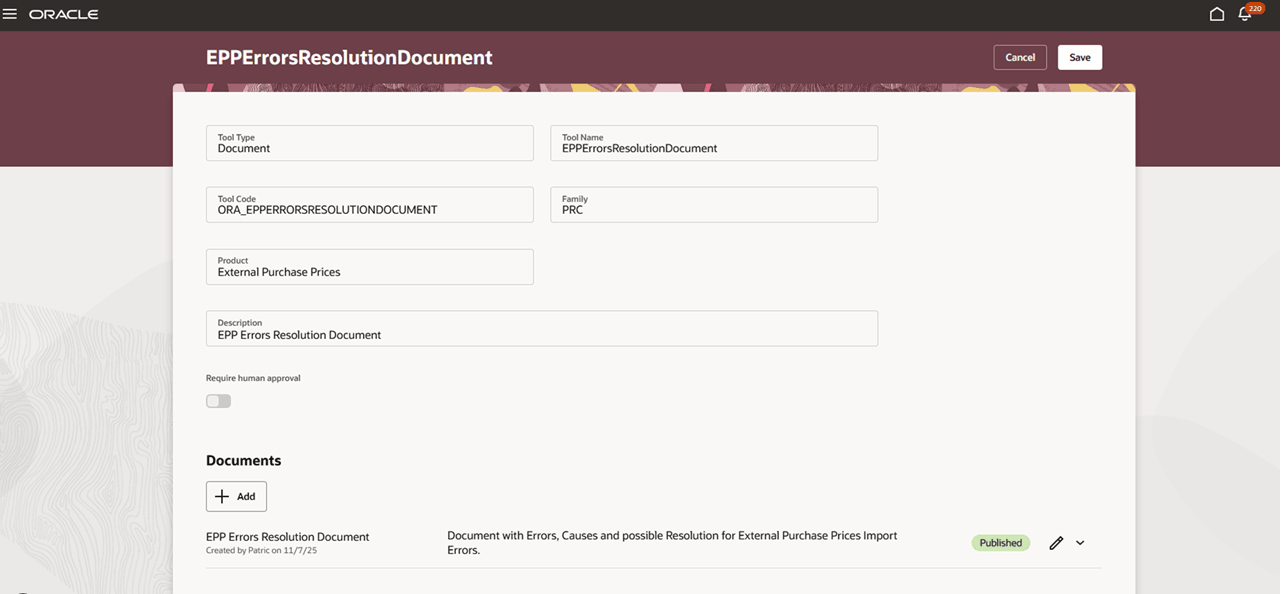Viewport: 1281px width, 594px height.
Task: Click the home icon in top bar
Action: click(1216, 14)
